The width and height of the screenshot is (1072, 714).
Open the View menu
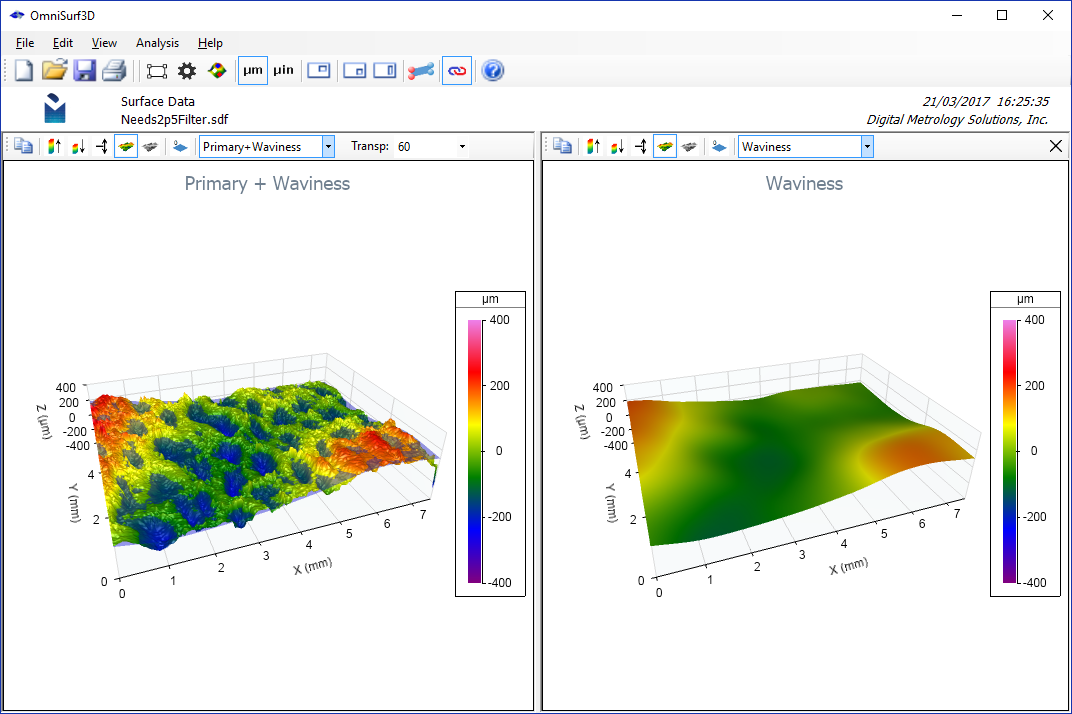pos(104,43)
